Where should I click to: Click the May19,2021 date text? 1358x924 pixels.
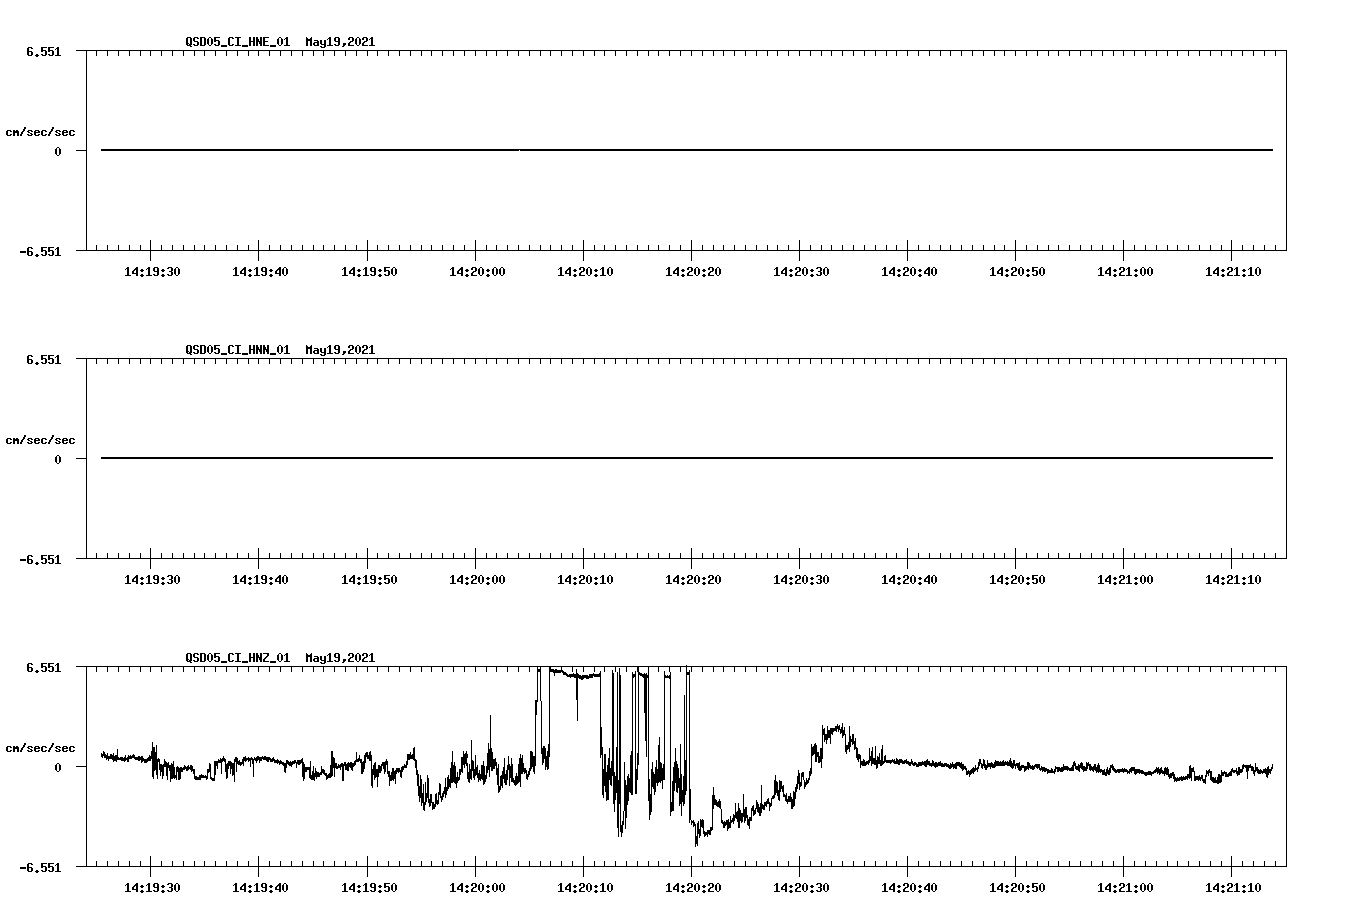coord(340,42)
